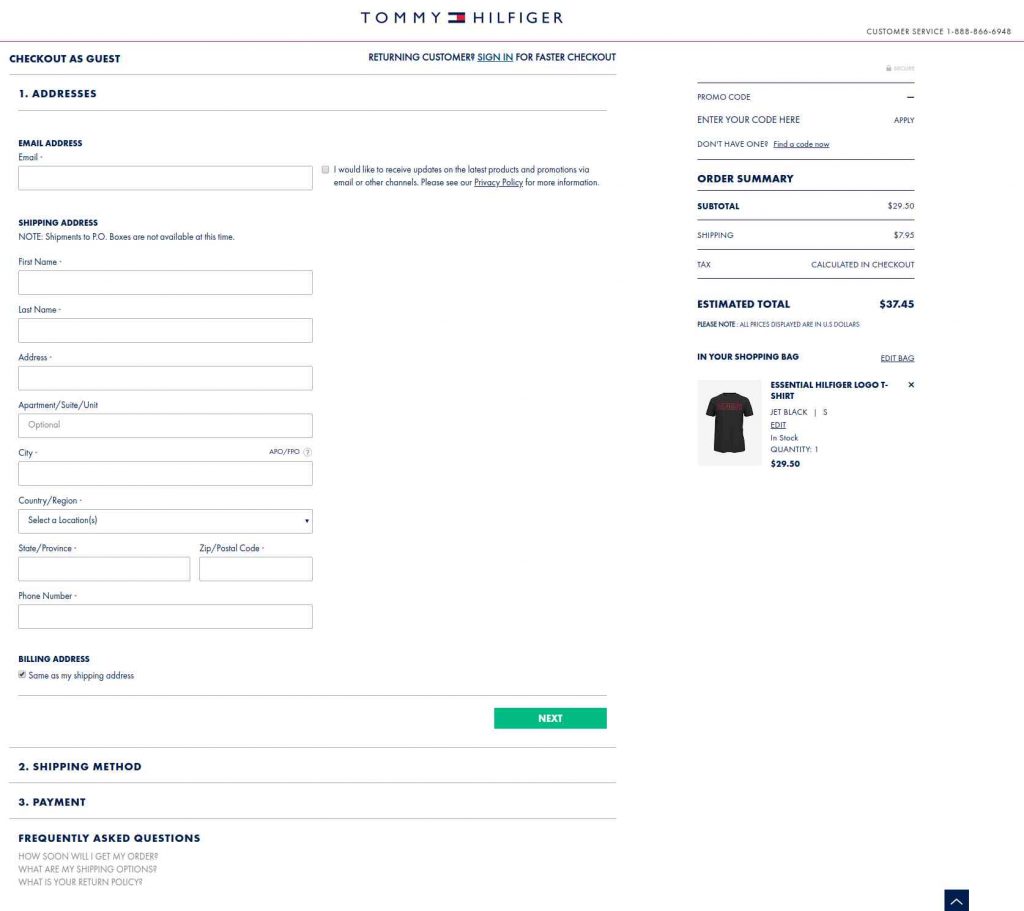This screenshot has height=911, width=1024.
Task: Open the Privacy Policy link
Action: point(498,183)
